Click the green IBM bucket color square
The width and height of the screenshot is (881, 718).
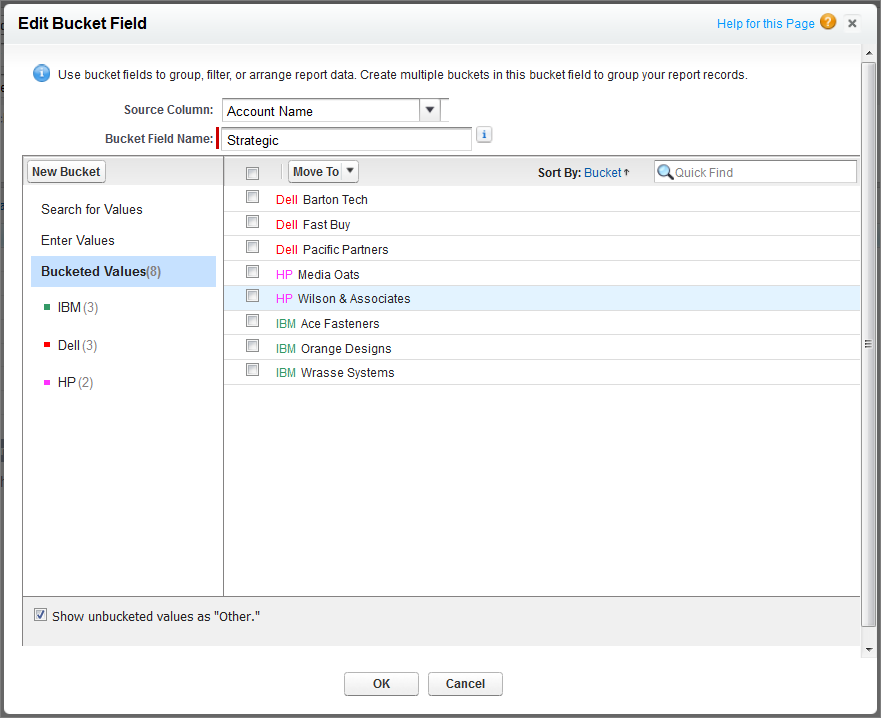[x=47, y=307]
